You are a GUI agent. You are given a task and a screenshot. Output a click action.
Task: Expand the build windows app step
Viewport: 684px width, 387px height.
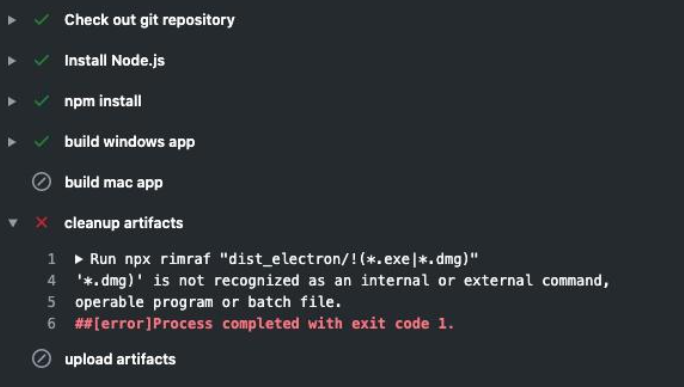point(12,142)
